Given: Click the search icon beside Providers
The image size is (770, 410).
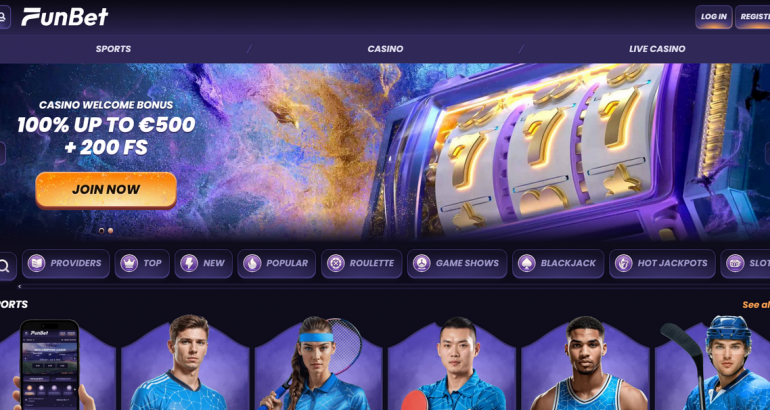Looking at the screenshot, I should coord(6,266).
